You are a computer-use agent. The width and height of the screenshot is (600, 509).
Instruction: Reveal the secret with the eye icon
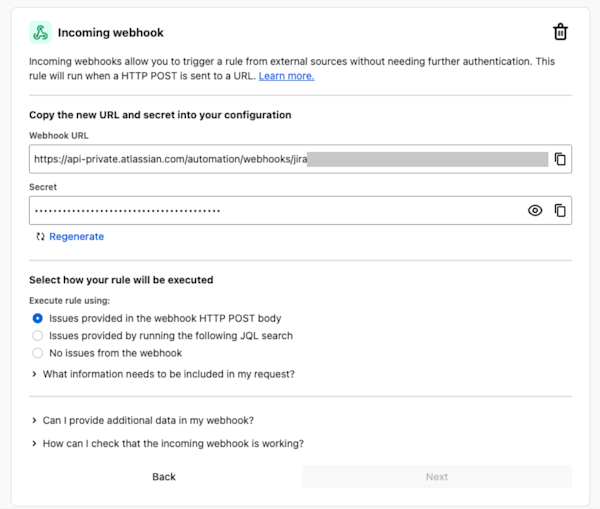(x=535, y=210)
